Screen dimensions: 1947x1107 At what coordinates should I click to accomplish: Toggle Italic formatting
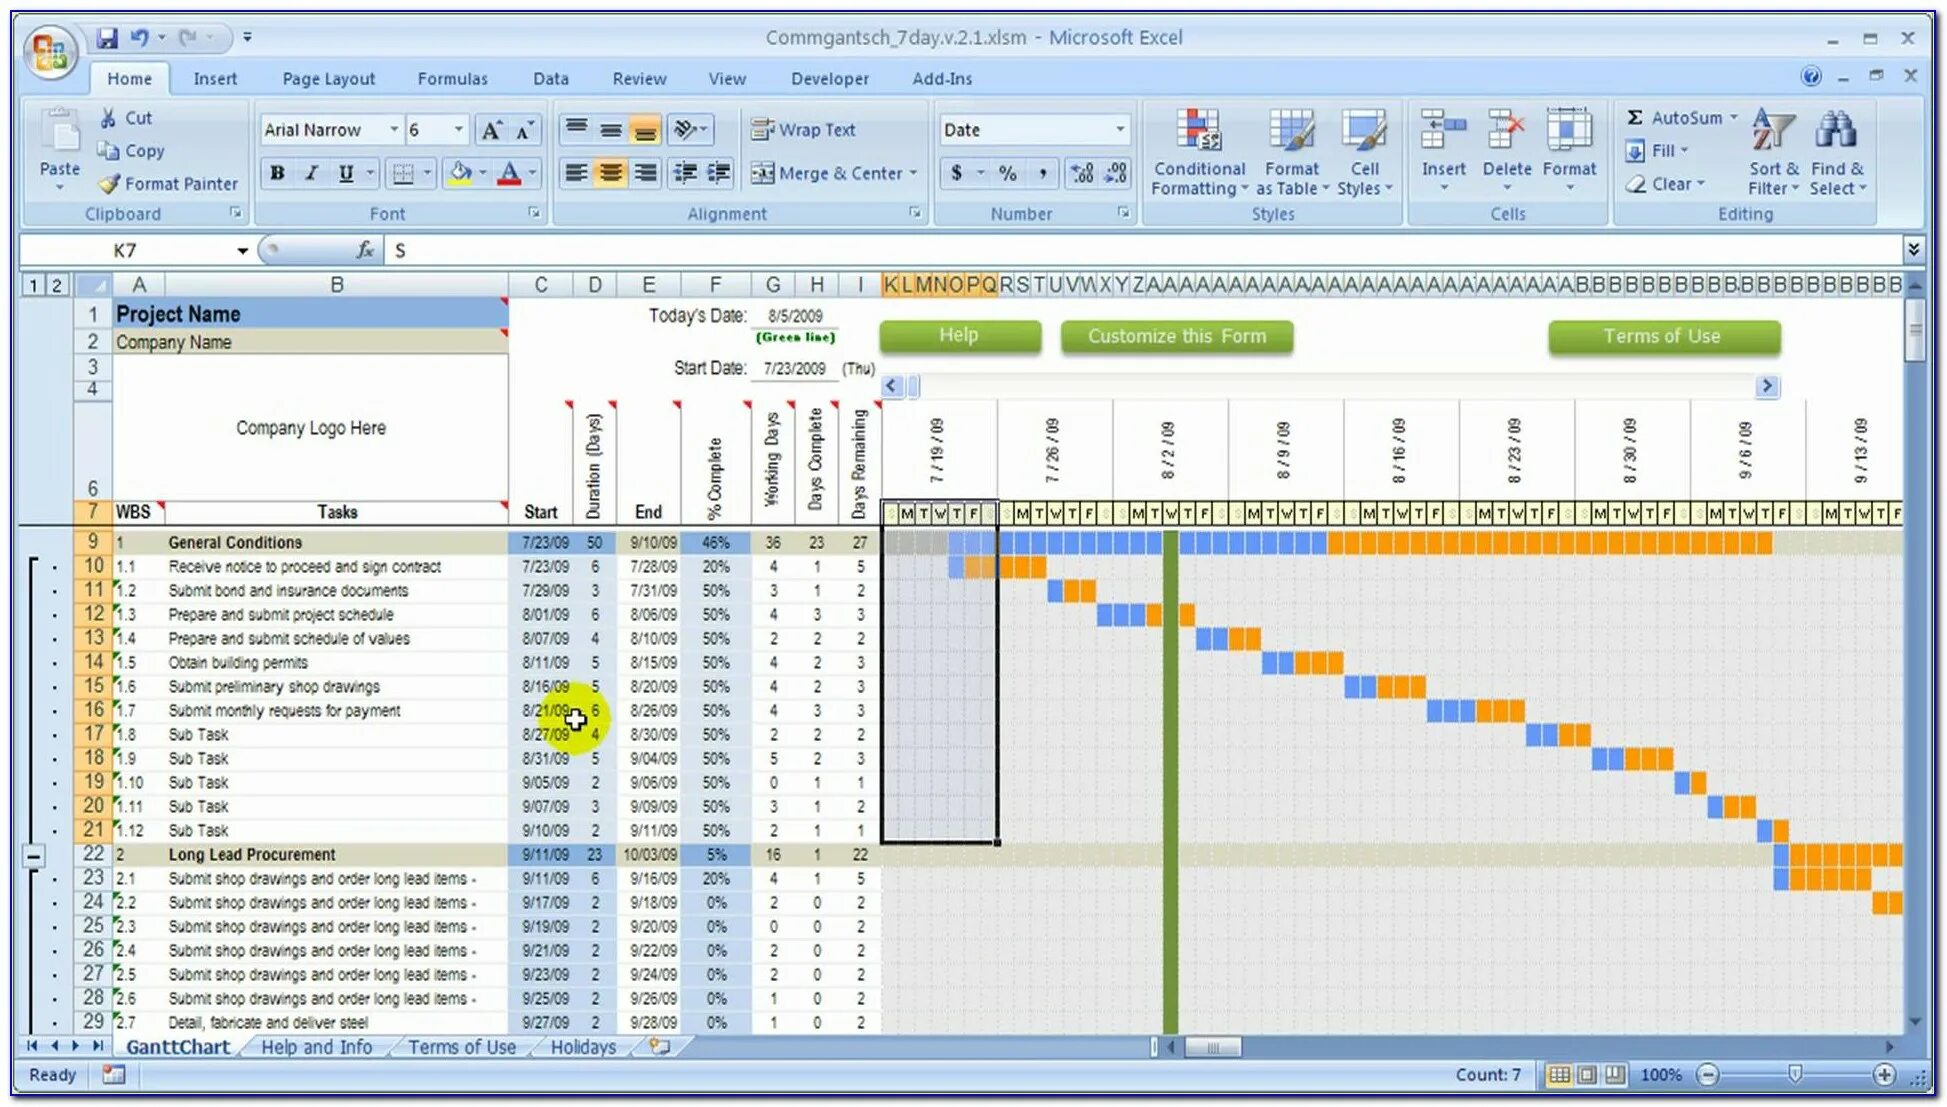[312, 173]
